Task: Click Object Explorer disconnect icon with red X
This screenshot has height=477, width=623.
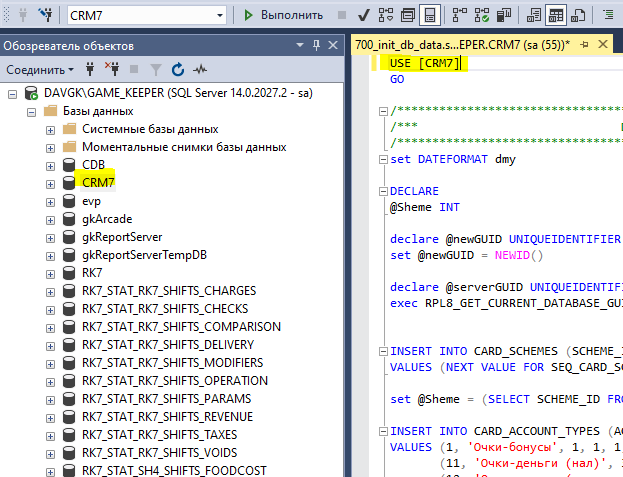Action: (x=112, y=69)
